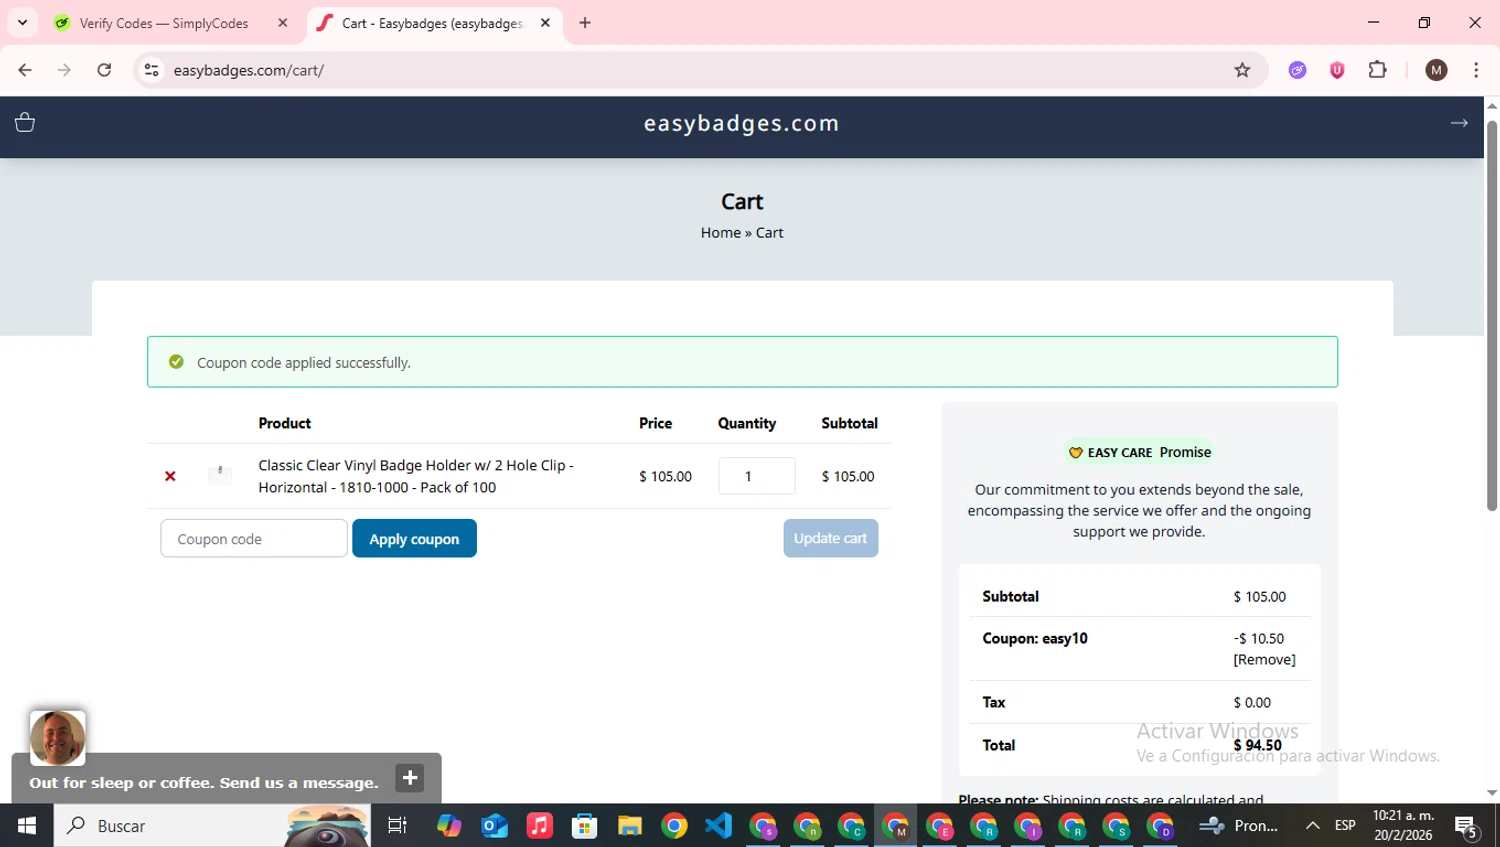Image resolution: width=1500 pixels, height=847 pixels.
Task: Show hidden system tray icons chevron
Action: [x=1312, y=826]
